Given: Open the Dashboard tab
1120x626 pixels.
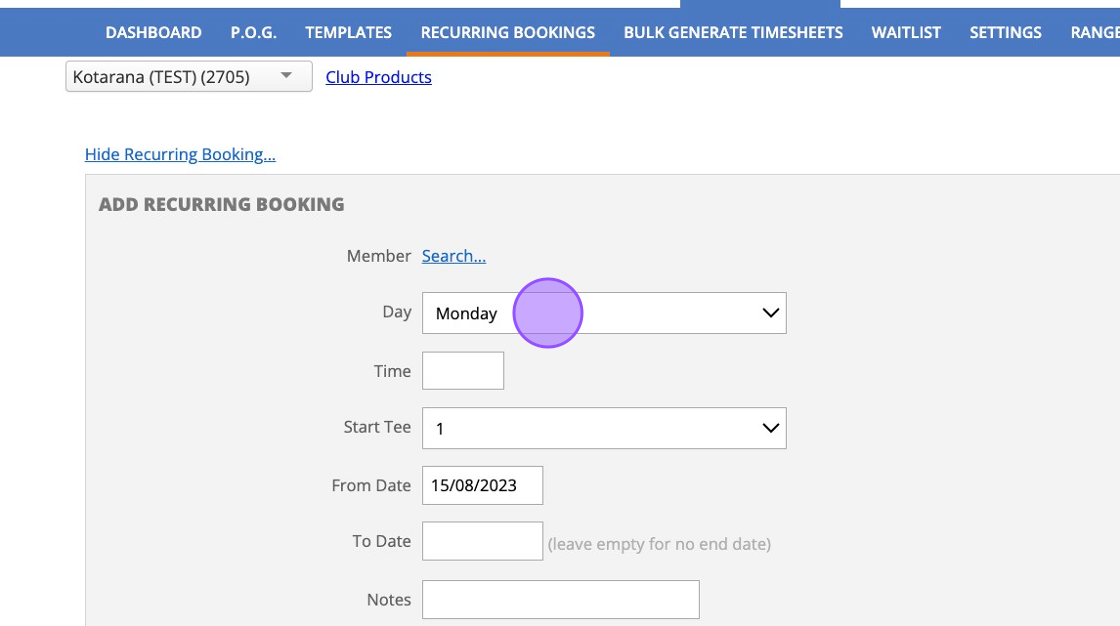Looking at the screenshot, I should (153, 33).
